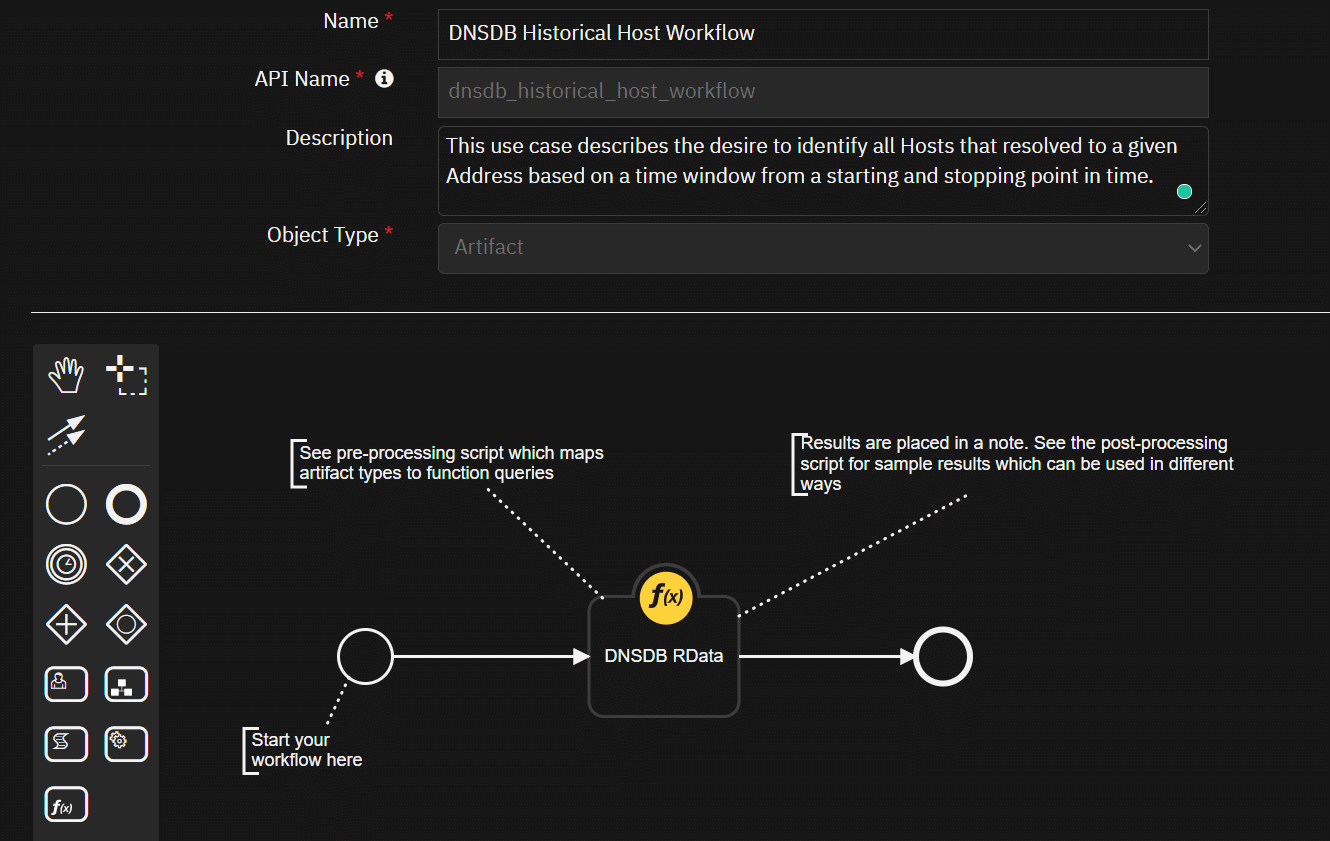Select the timer event clock icon
1330x841 pixels.
click(x=66, y=565)
